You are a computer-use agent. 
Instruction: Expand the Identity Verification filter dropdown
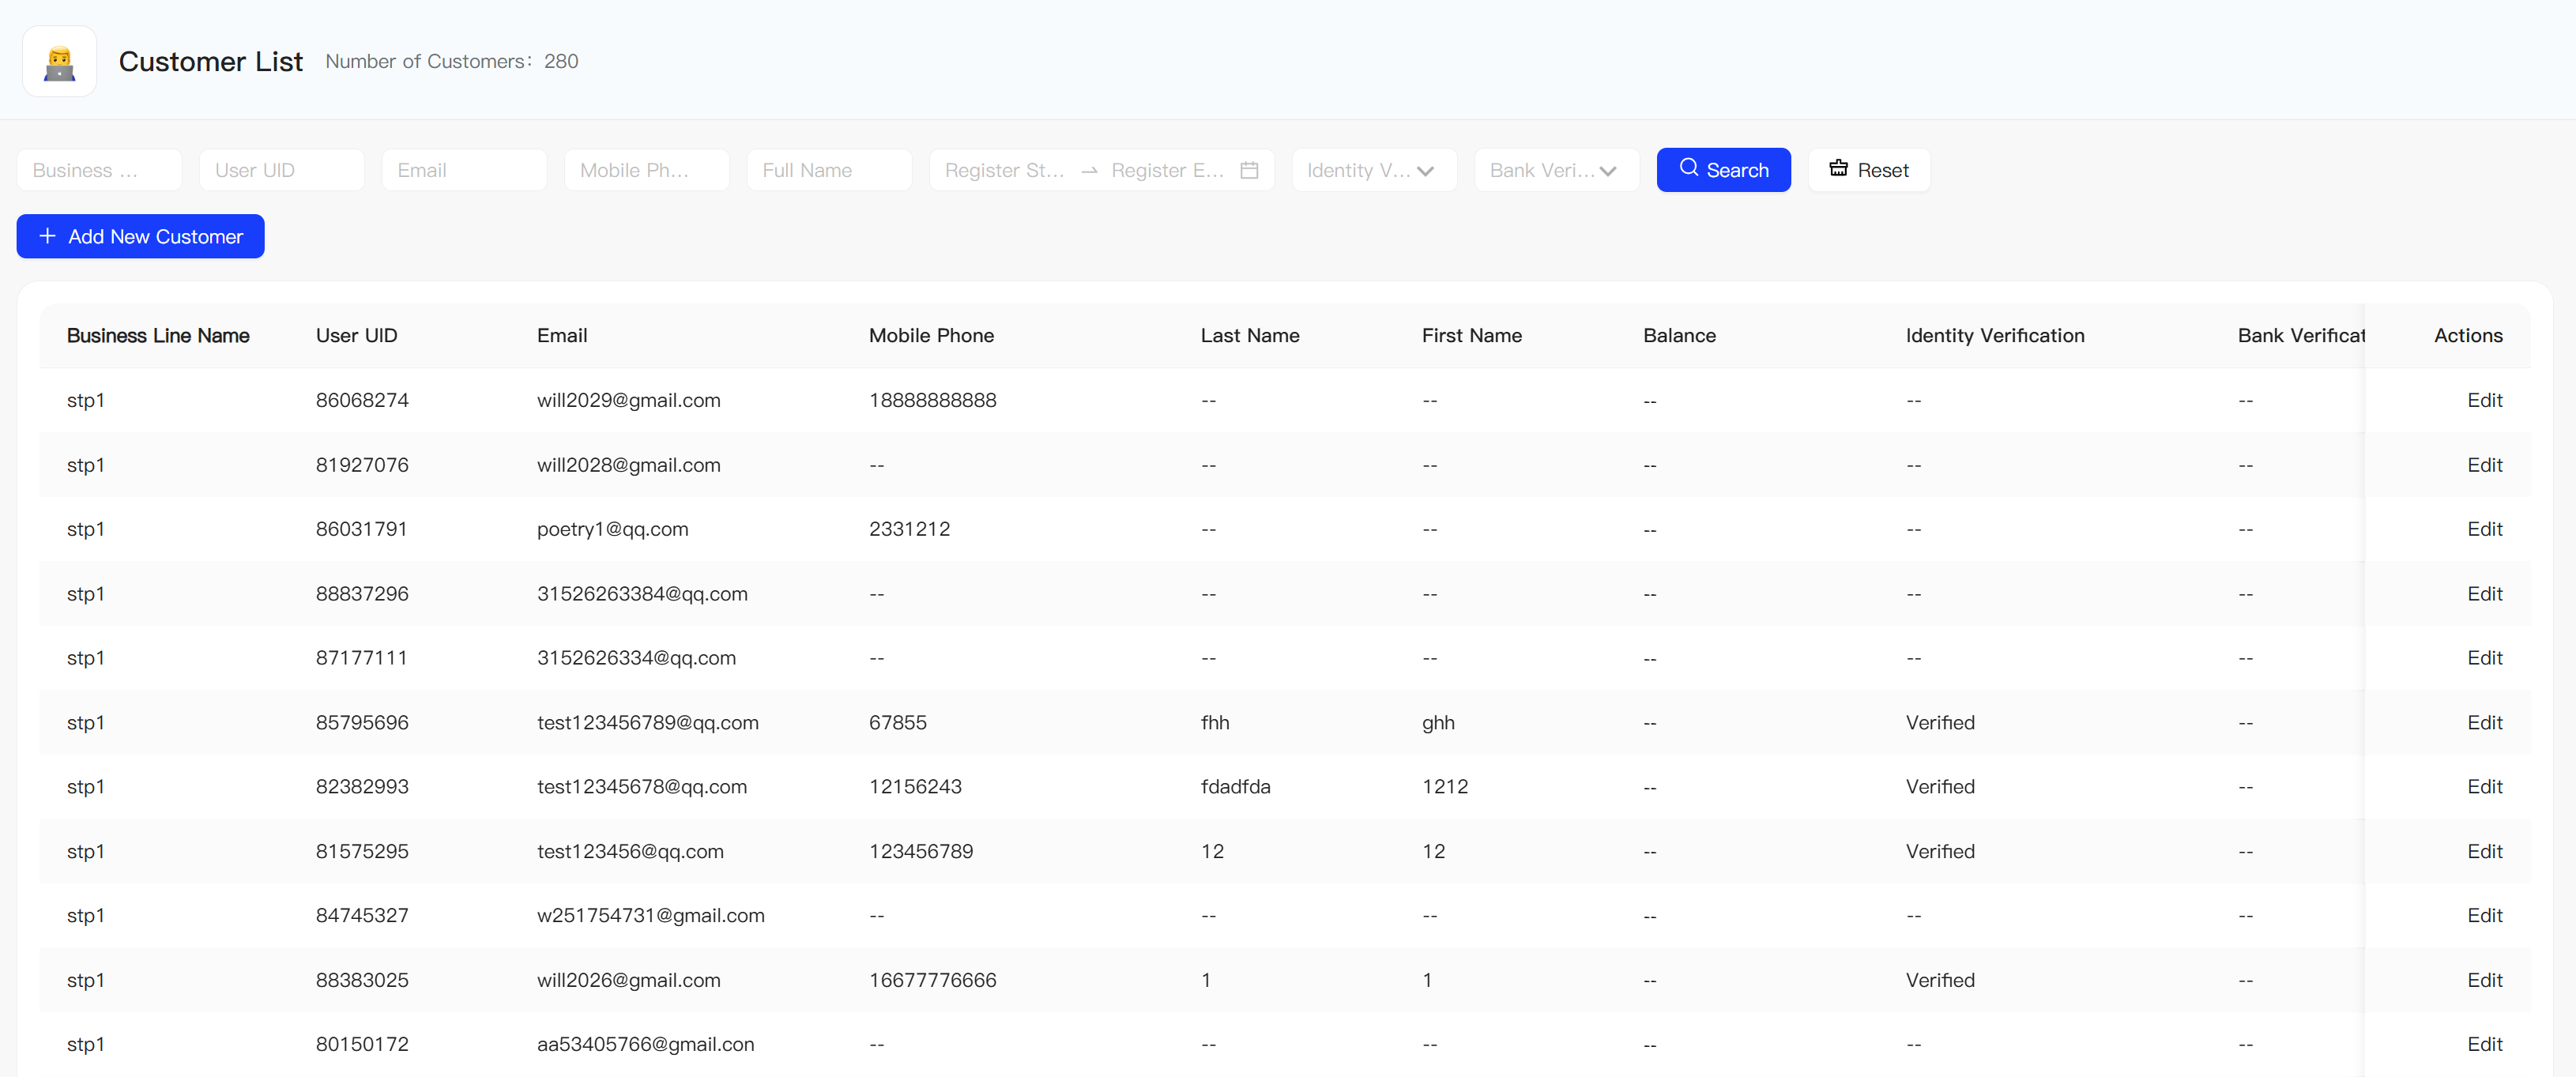click(1373, 170)
